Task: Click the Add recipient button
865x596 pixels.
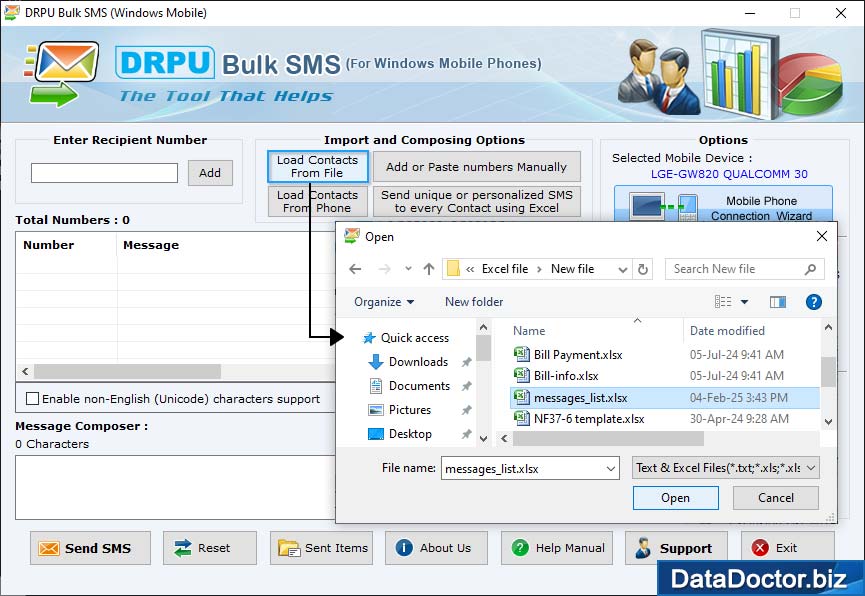Action: 210,173
